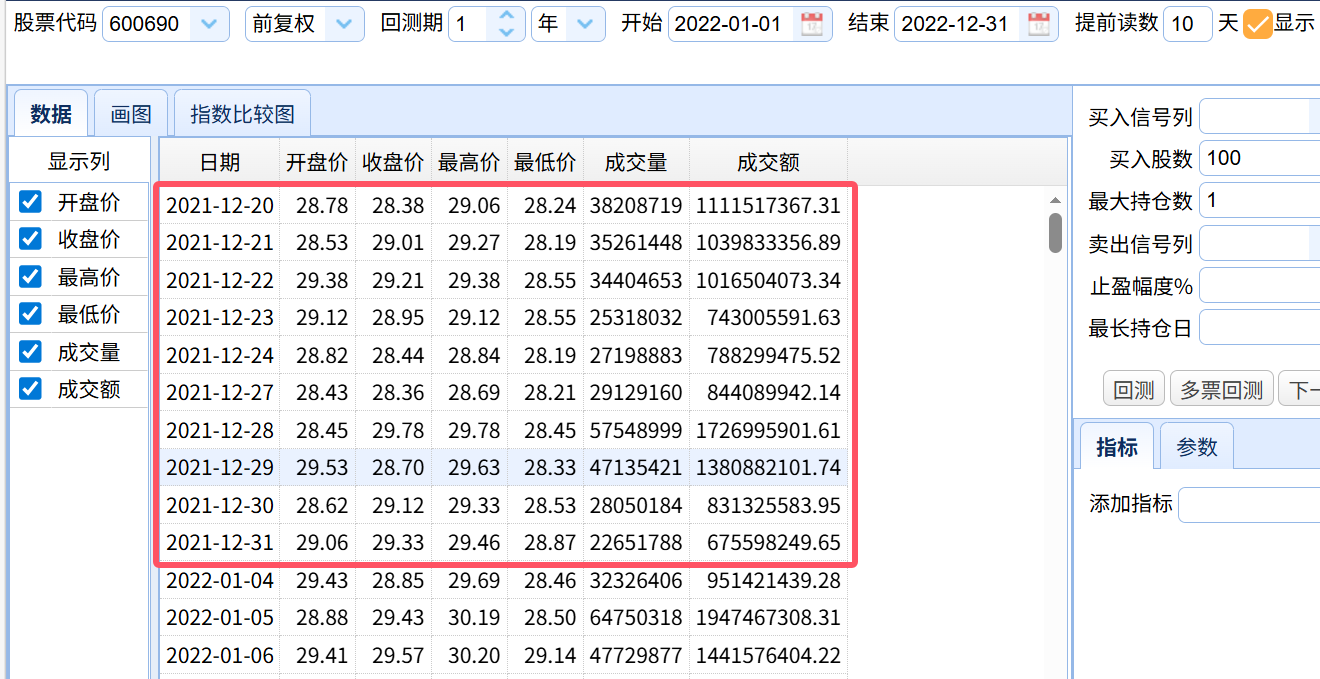Click the 成交量 column header

point(637,163)
